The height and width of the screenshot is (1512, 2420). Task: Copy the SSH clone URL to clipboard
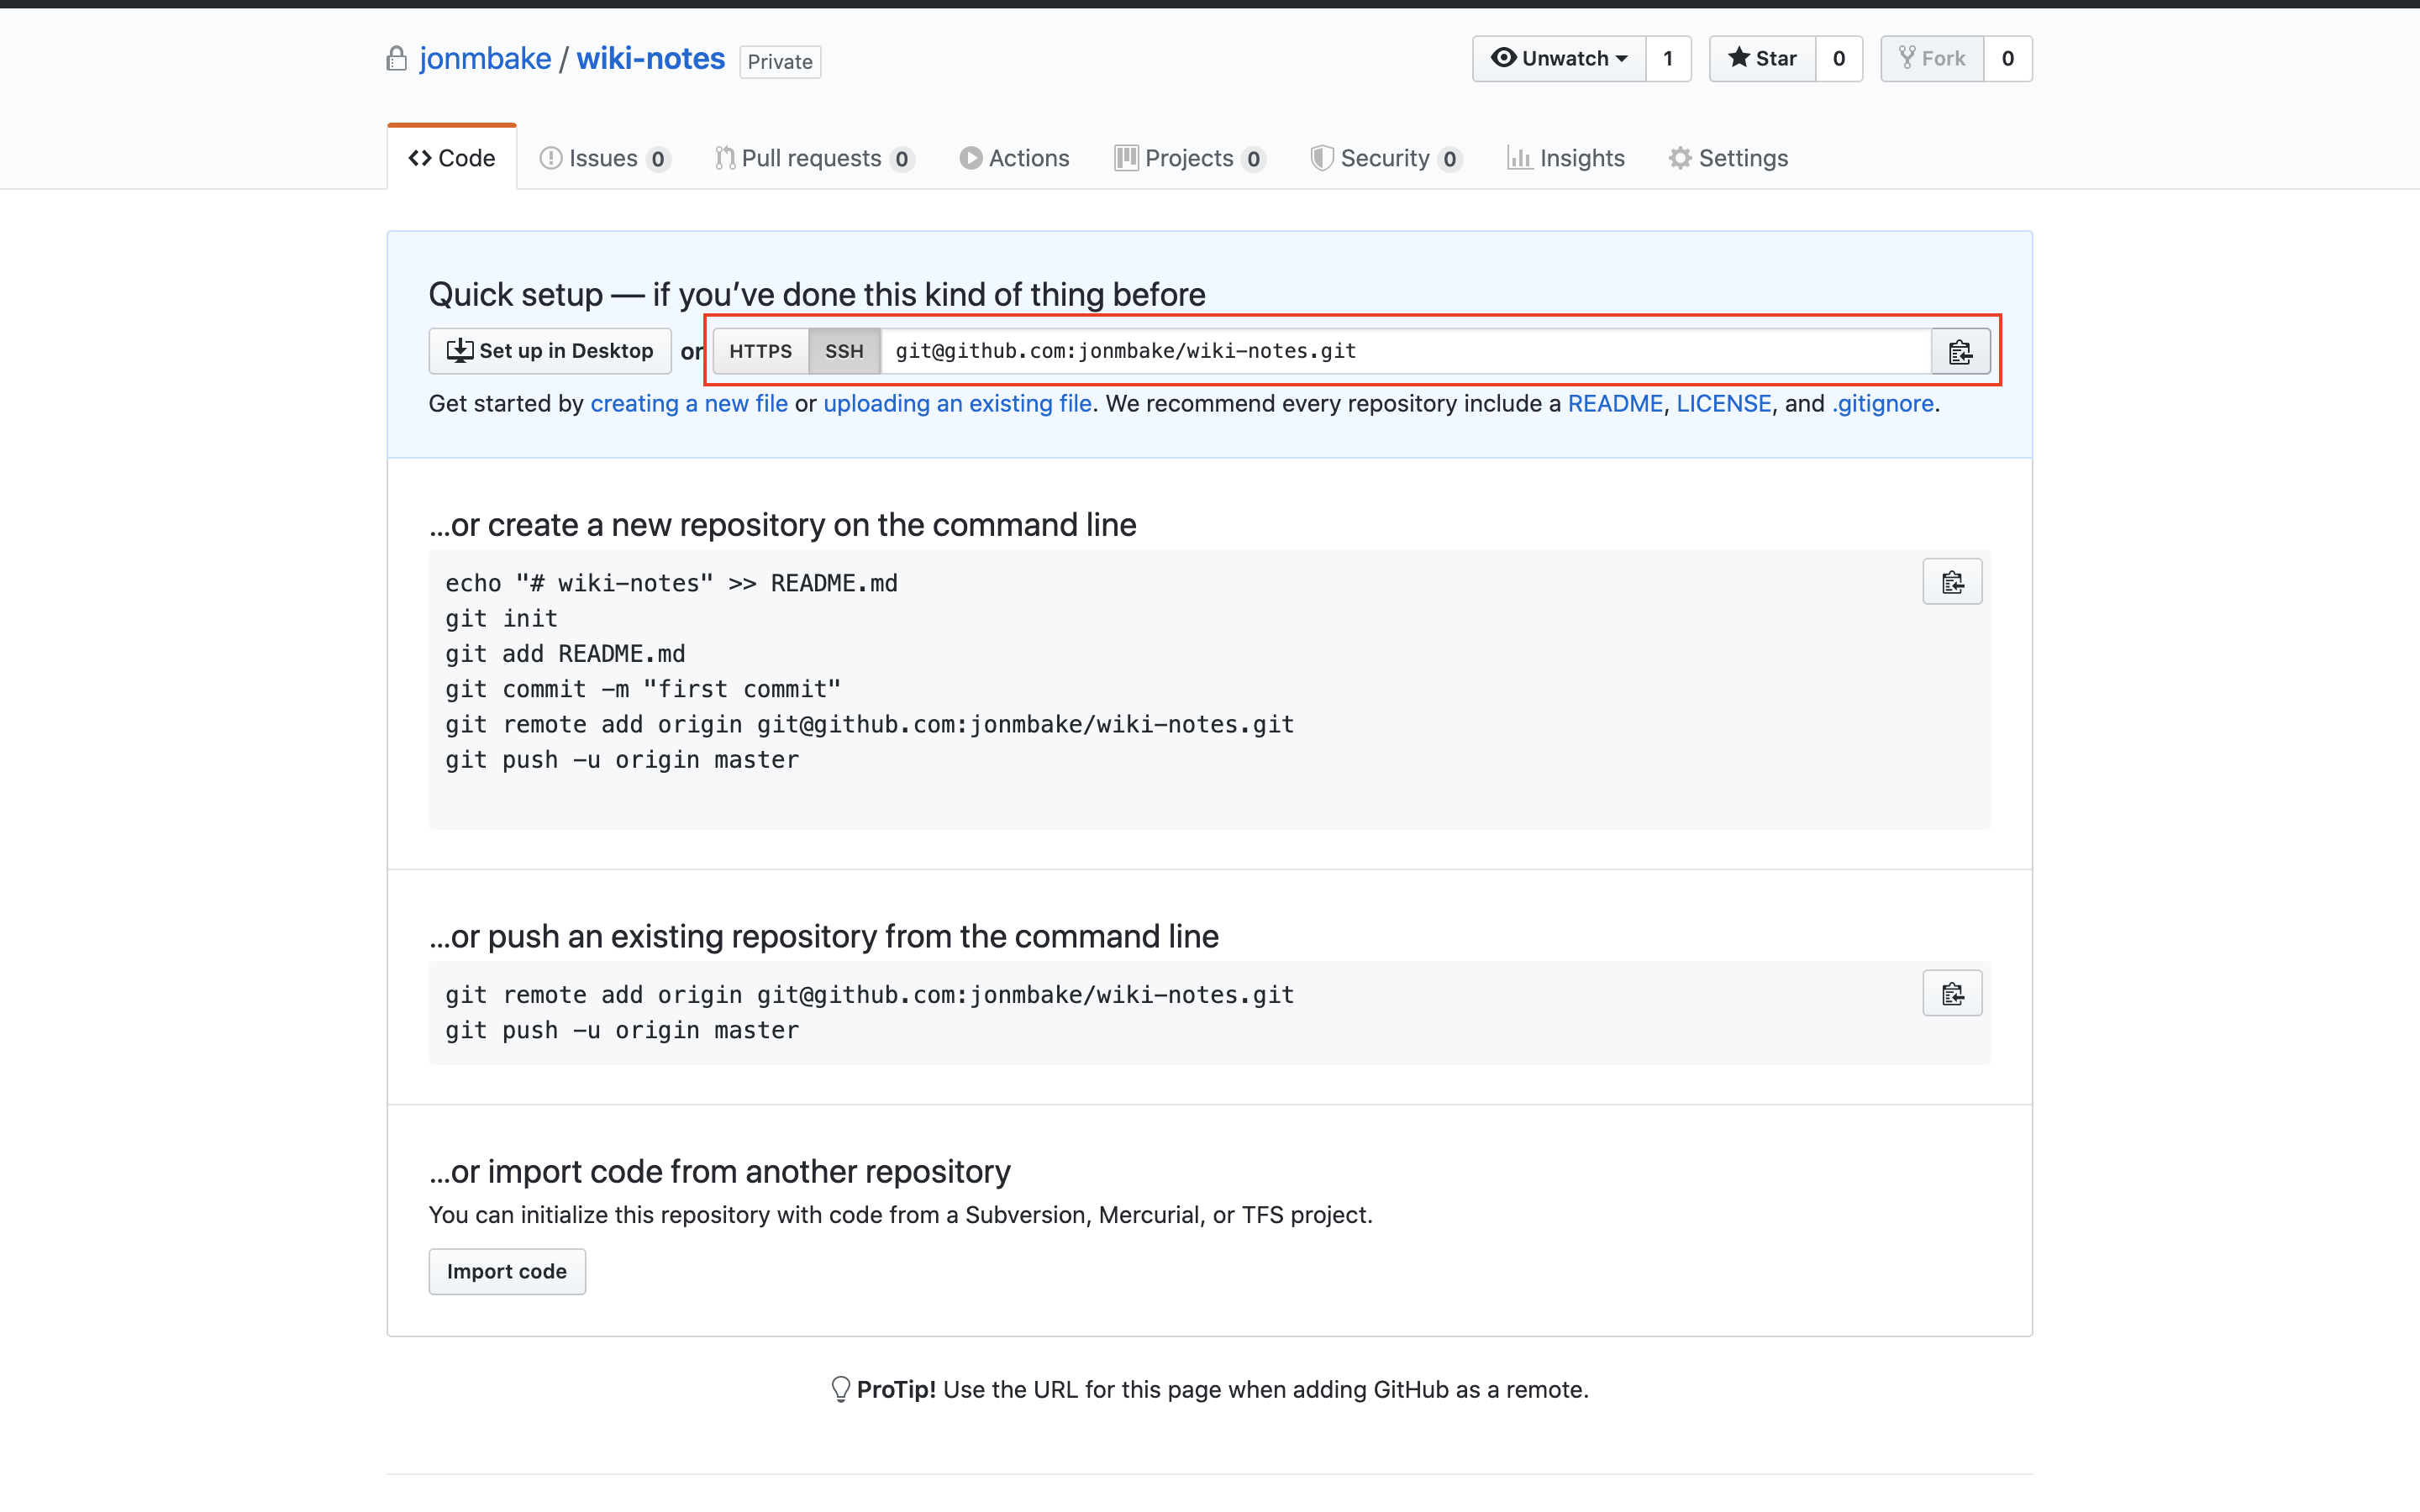pyautogui.click(x=1959, y=351)
